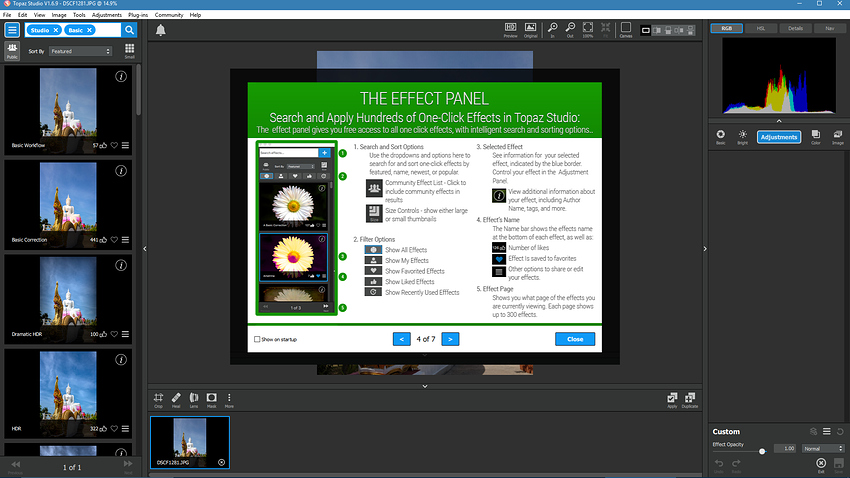Switch to the HSL tab
The width and height of the screenshot is (850, 478).
pyautogui.click(x=761, y=28)
